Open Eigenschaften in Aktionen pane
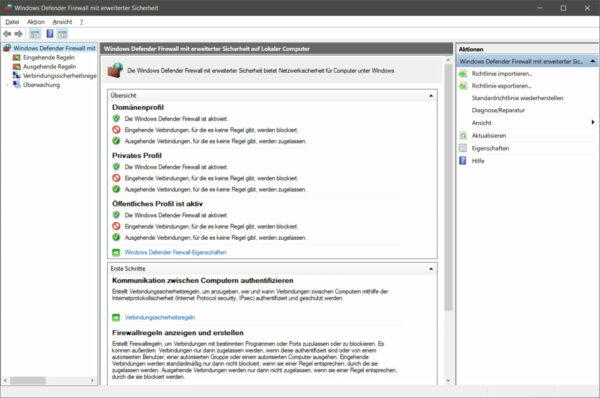This screenshot has height=398, width=600. [x=490, y=148]
